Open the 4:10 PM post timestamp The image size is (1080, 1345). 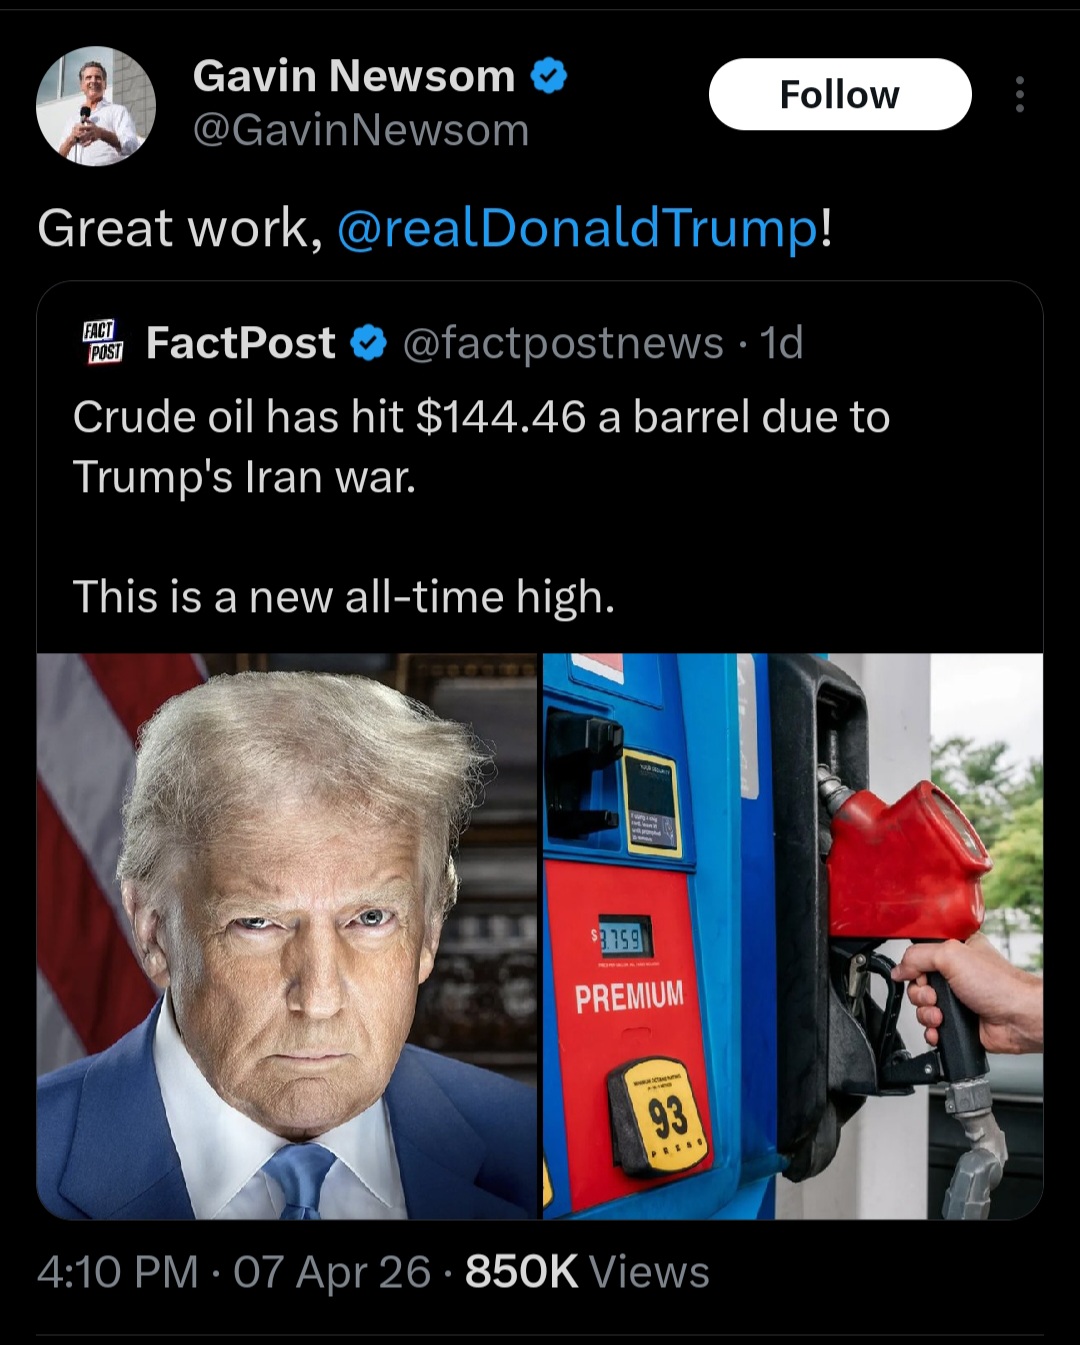click(x=118, y=1272)
